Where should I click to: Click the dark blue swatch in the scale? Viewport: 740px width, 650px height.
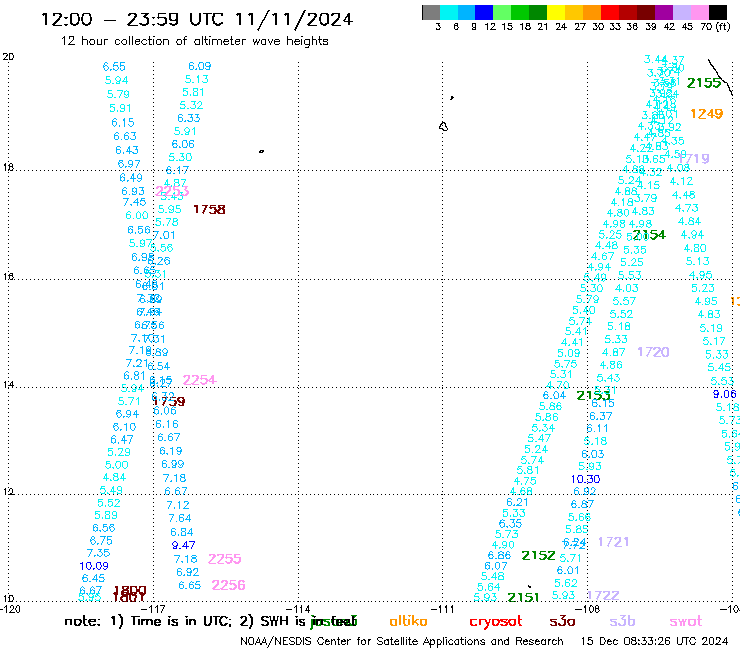[x=484, y=12]
